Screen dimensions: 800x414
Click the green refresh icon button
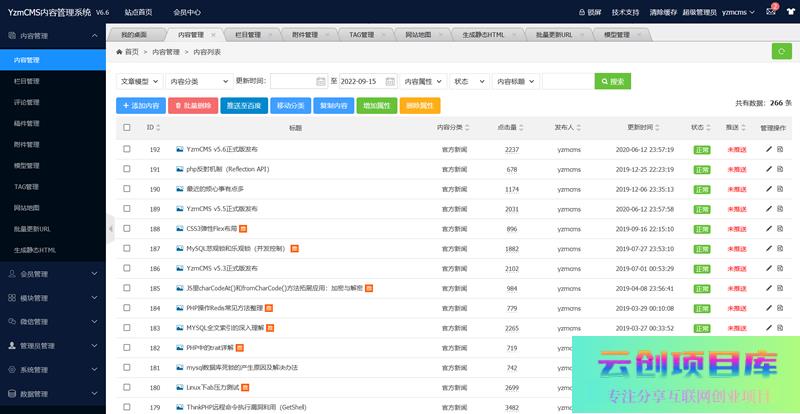780,52
